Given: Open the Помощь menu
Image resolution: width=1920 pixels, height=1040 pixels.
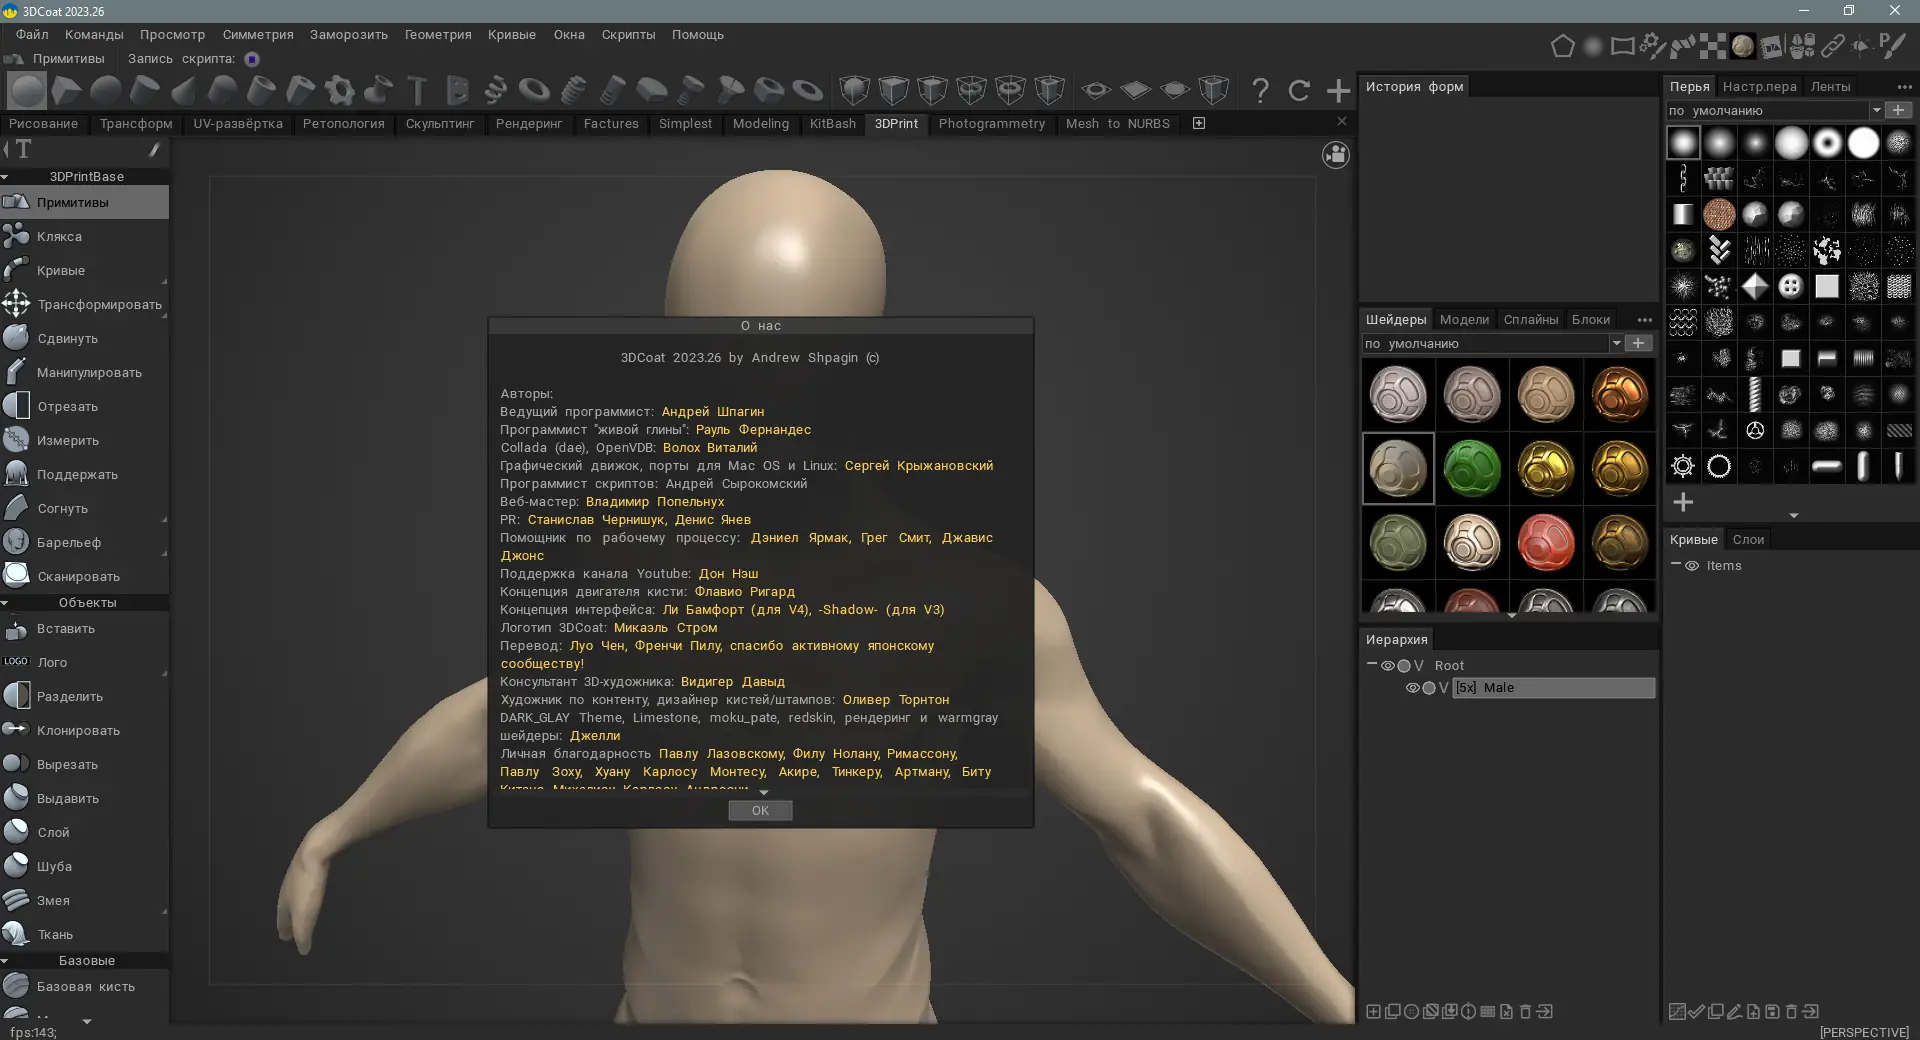Looking at the screenshot, I should pyautogui.click(x=698, y=34).
